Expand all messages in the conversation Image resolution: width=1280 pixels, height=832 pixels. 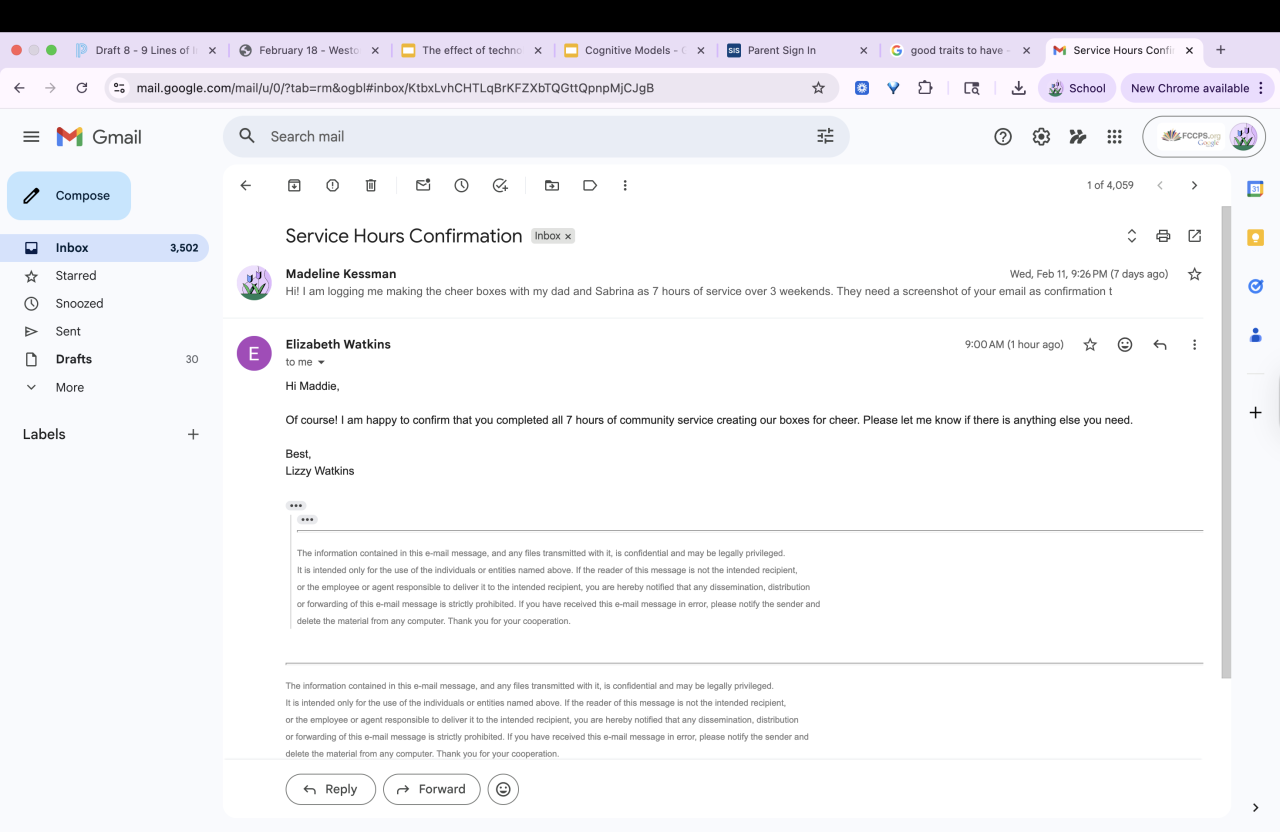click(1132, 236)
